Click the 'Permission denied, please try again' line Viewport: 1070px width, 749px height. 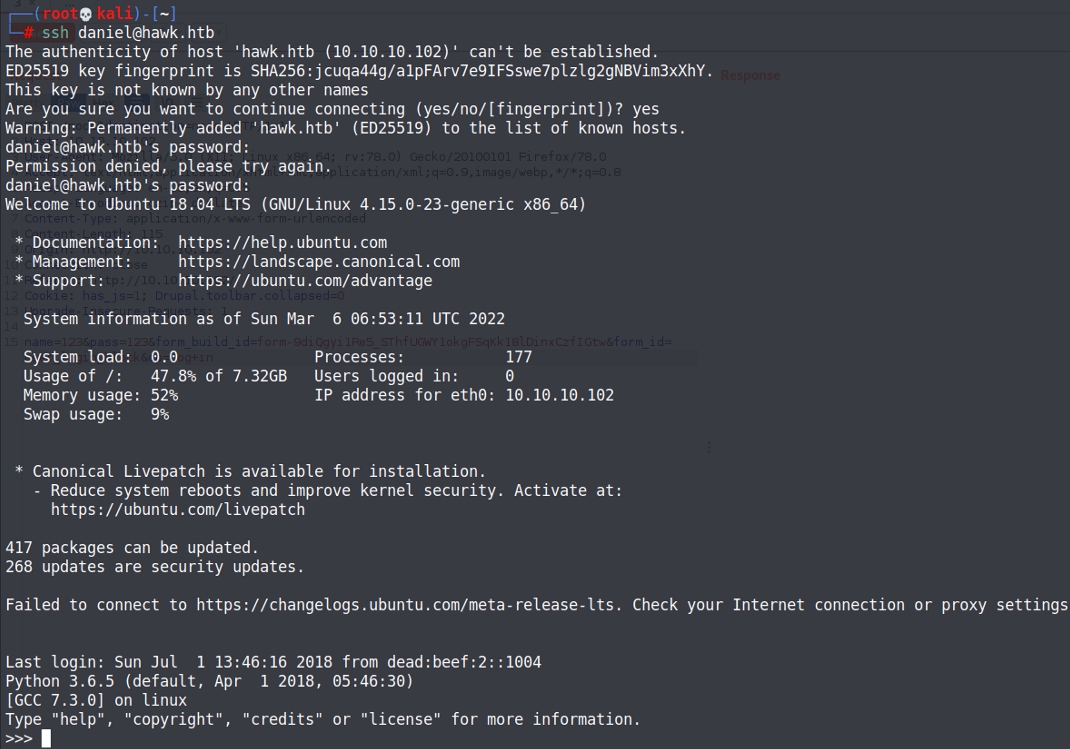[x=167, y=166]
